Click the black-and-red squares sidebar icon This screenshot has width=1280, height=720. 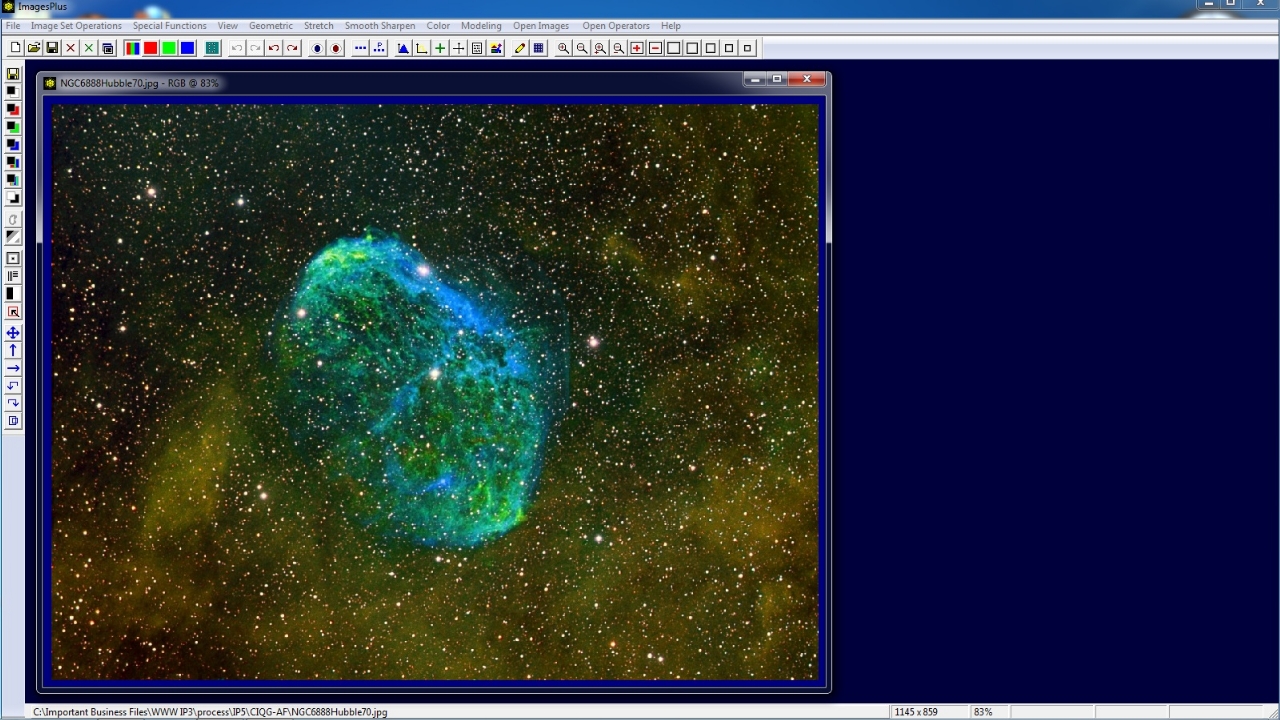(x=13, y=109)
